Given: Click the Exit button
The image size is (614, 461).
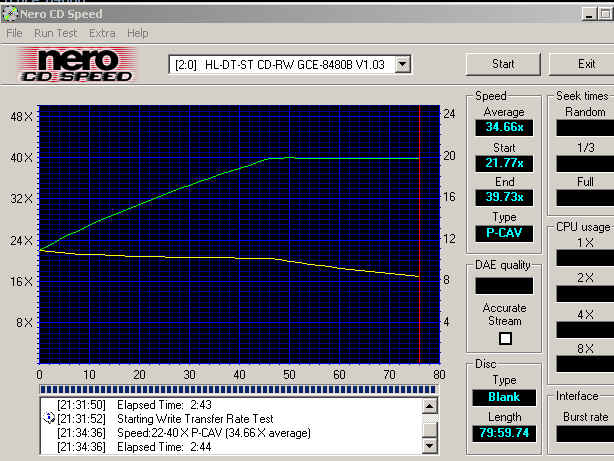Looking at the screenshot, I should pos(582,64).
